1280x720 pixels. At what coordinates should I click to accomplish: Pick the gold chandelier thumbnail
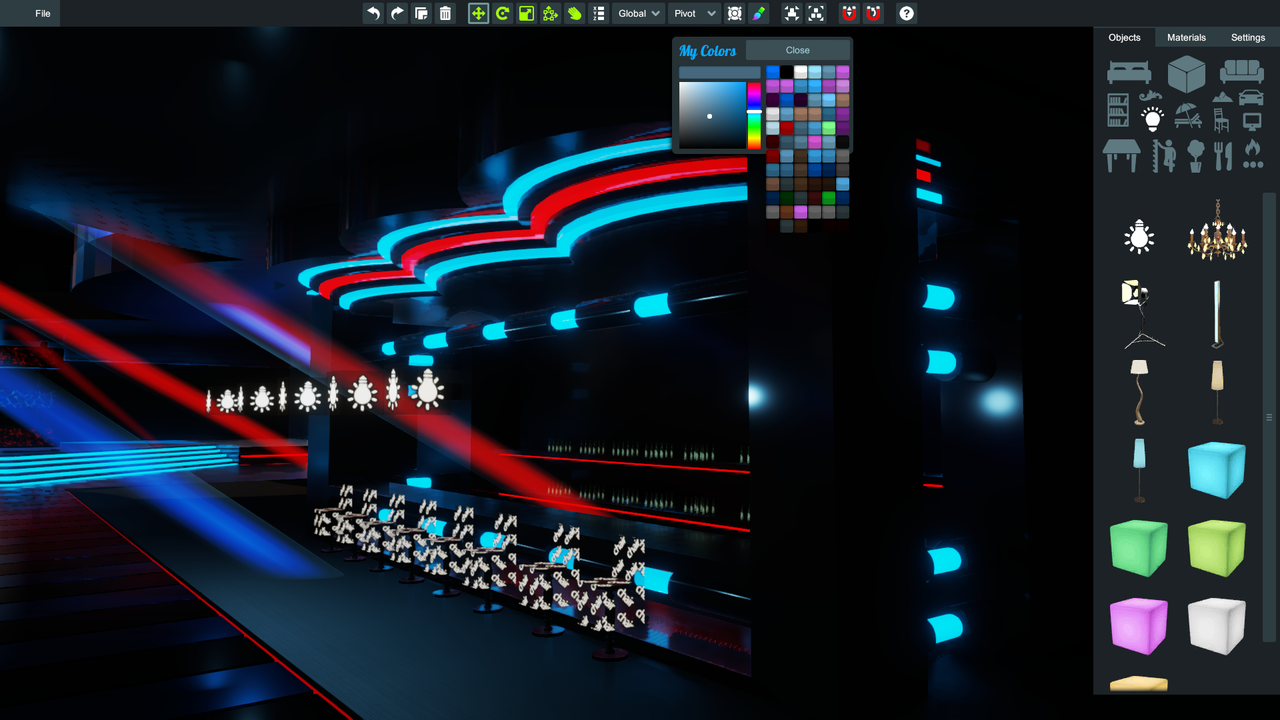coord(1217,230)
